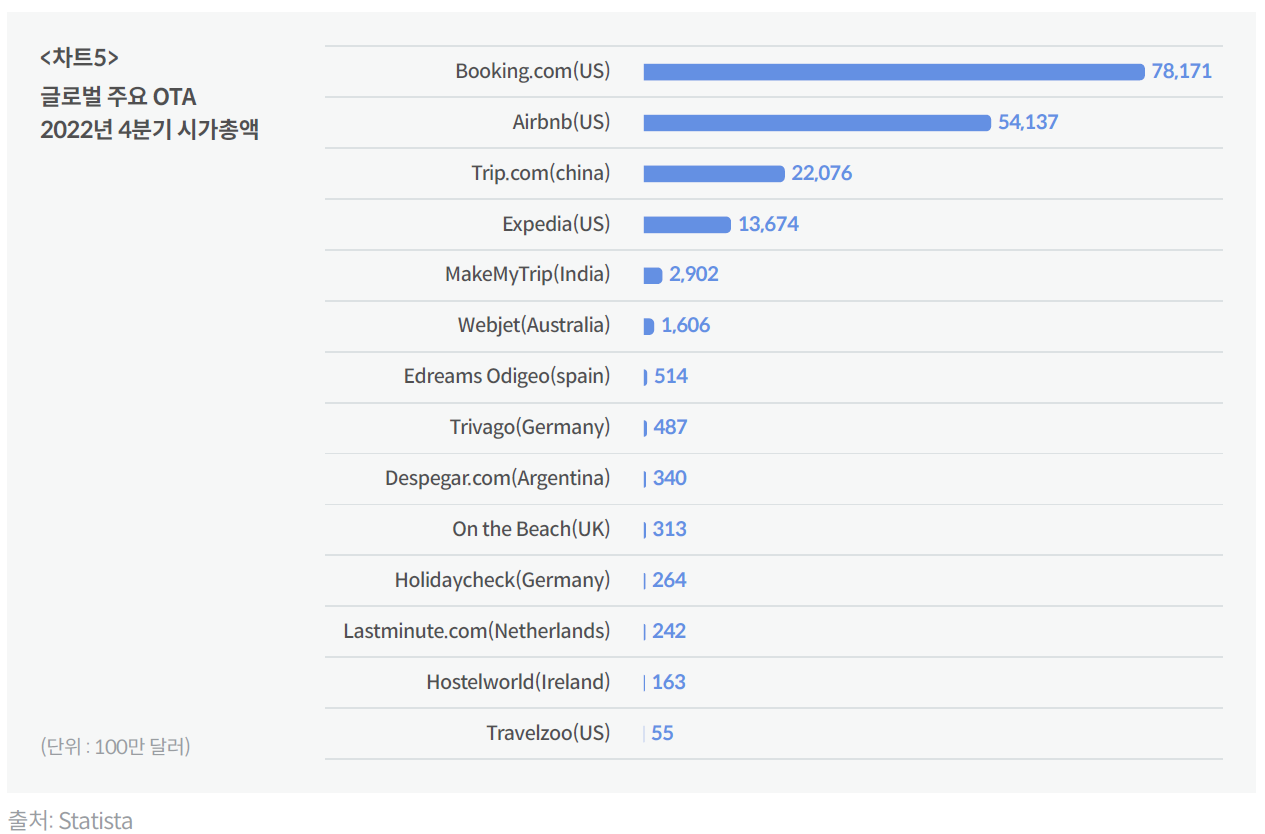Select the MakeMyTrip bar in chart
This screenshot has width=1265, height=834.
[653, 275]
